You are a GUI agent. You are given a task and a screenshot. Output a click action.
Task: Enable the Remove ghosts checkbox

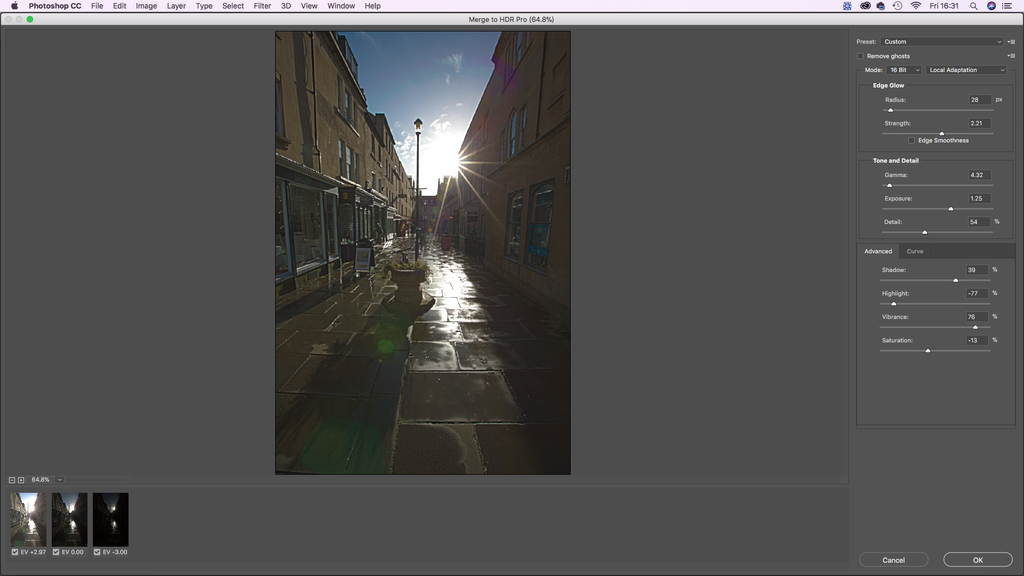(x=860, y=56)
